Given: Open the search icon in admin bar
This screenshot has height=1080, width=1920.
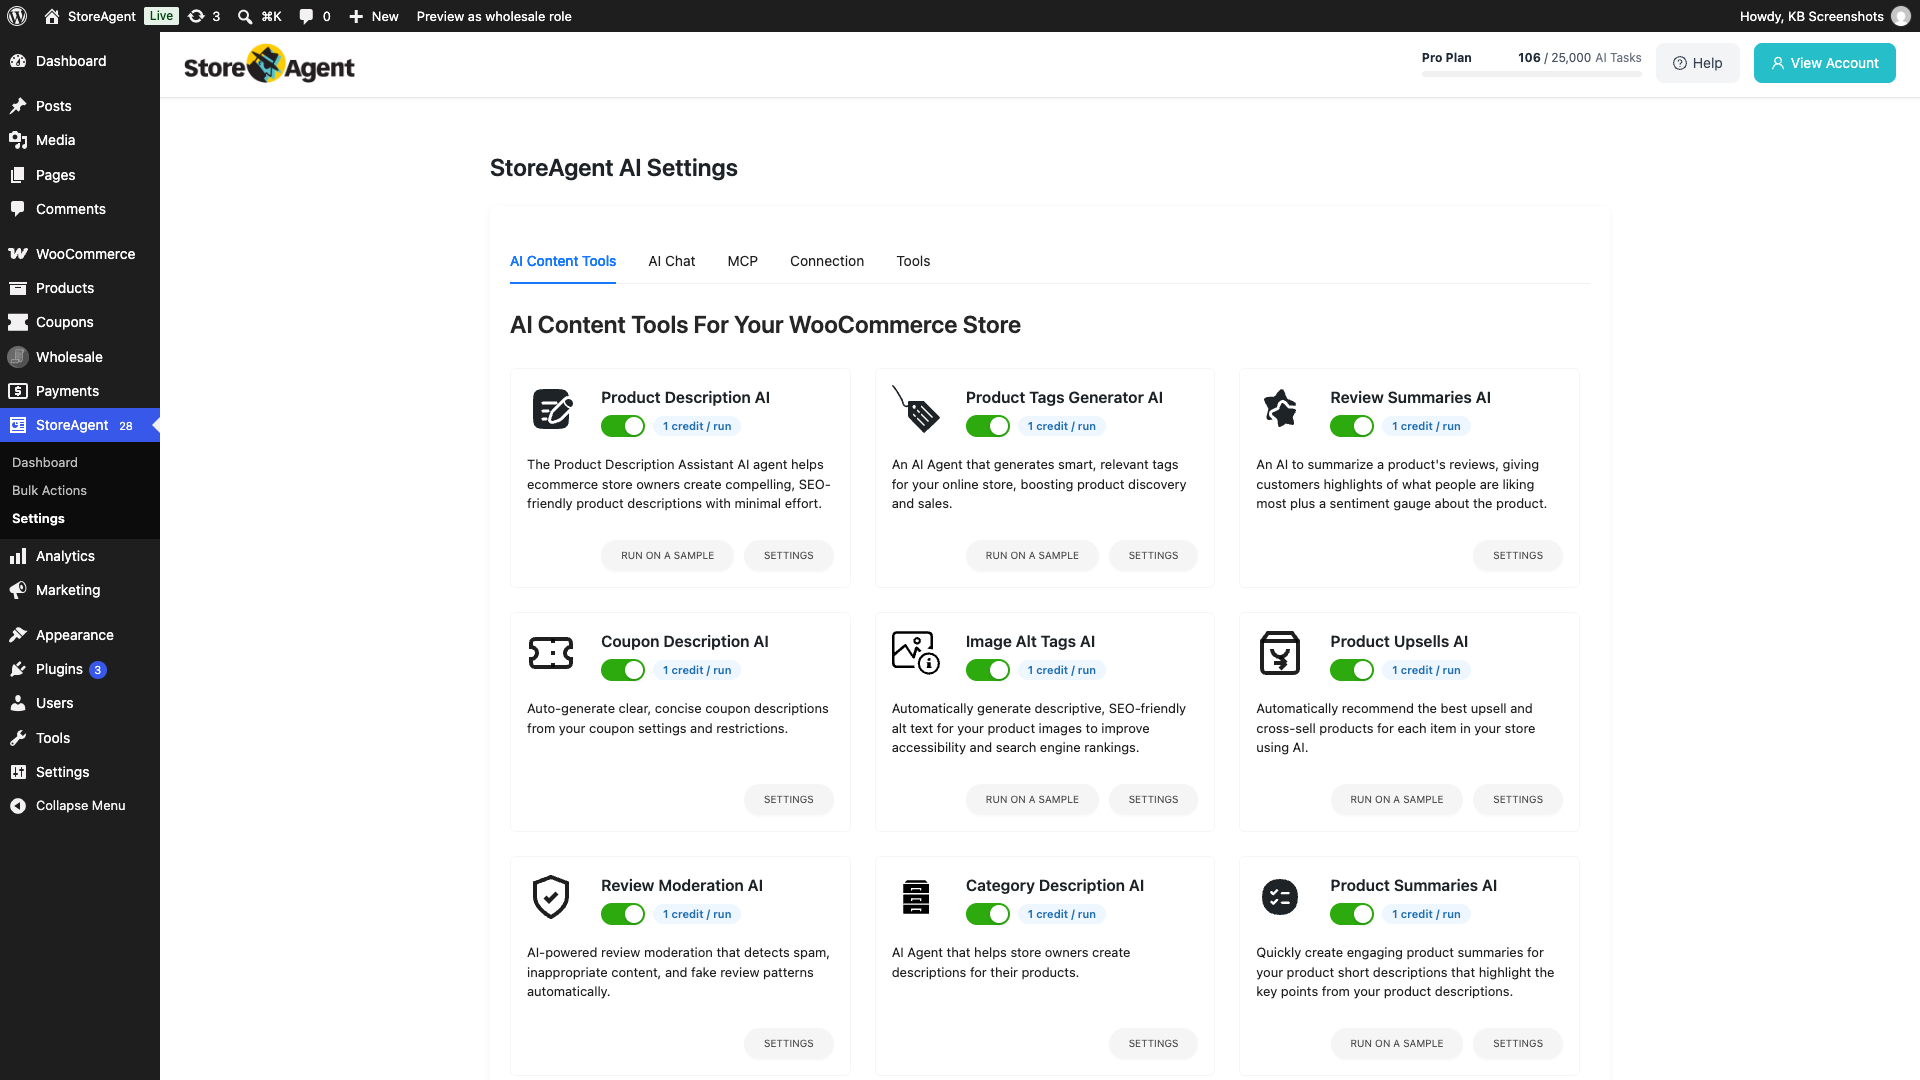Looking at the screenshot, I should 245,16.
